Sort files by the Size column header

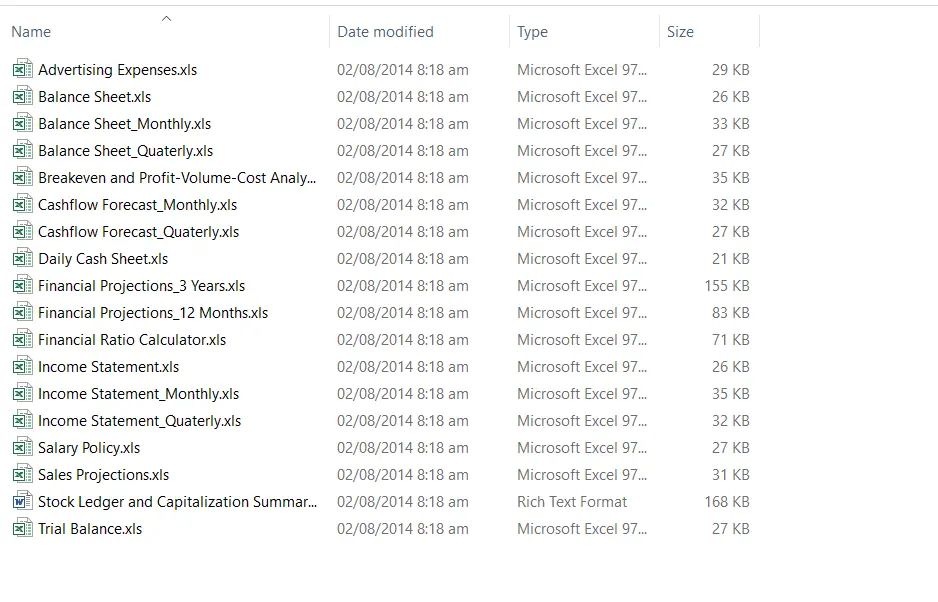680,32
